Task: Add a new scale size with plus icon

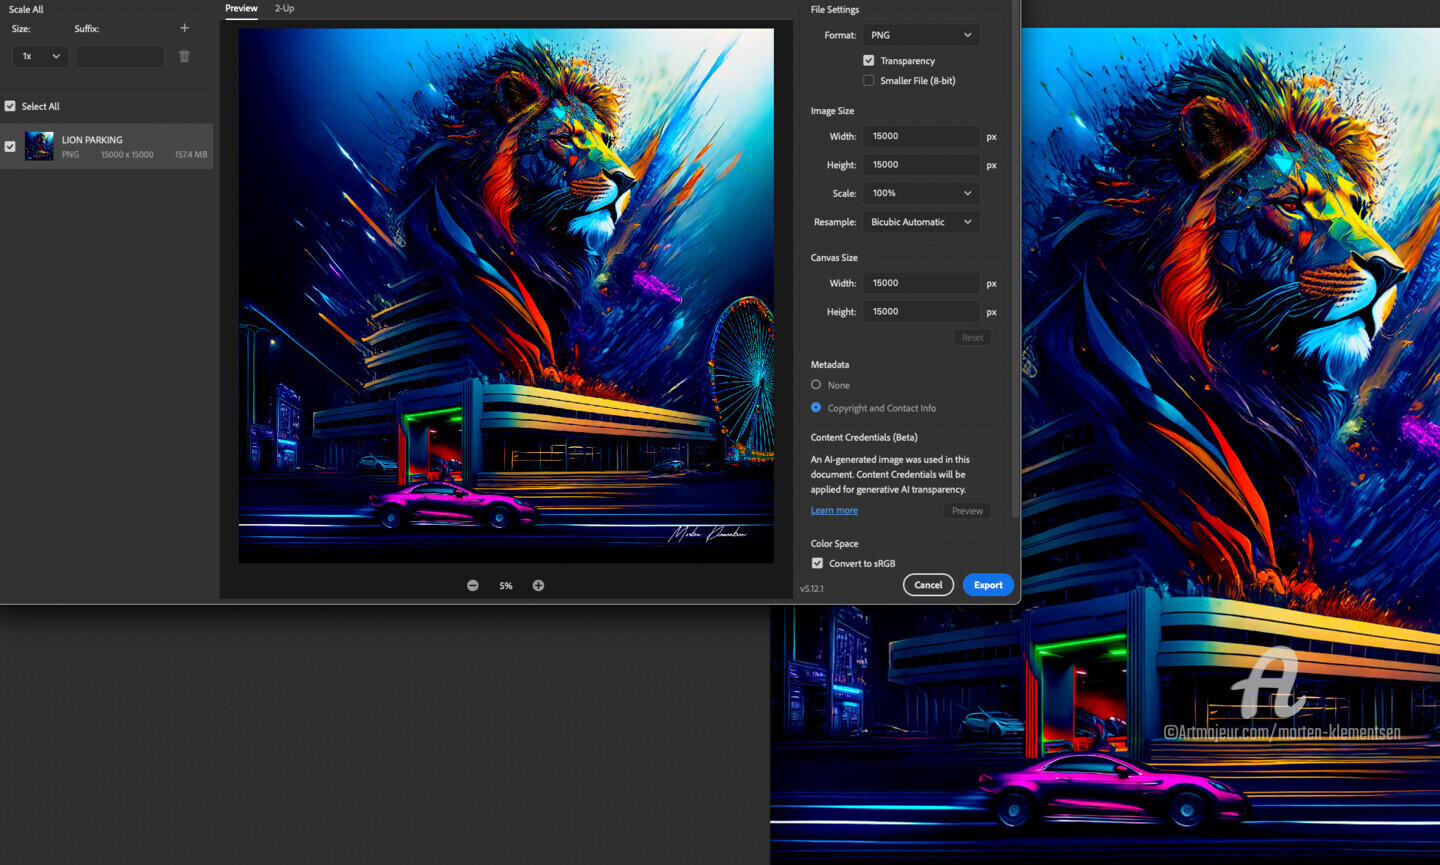Action: point(184,28)
